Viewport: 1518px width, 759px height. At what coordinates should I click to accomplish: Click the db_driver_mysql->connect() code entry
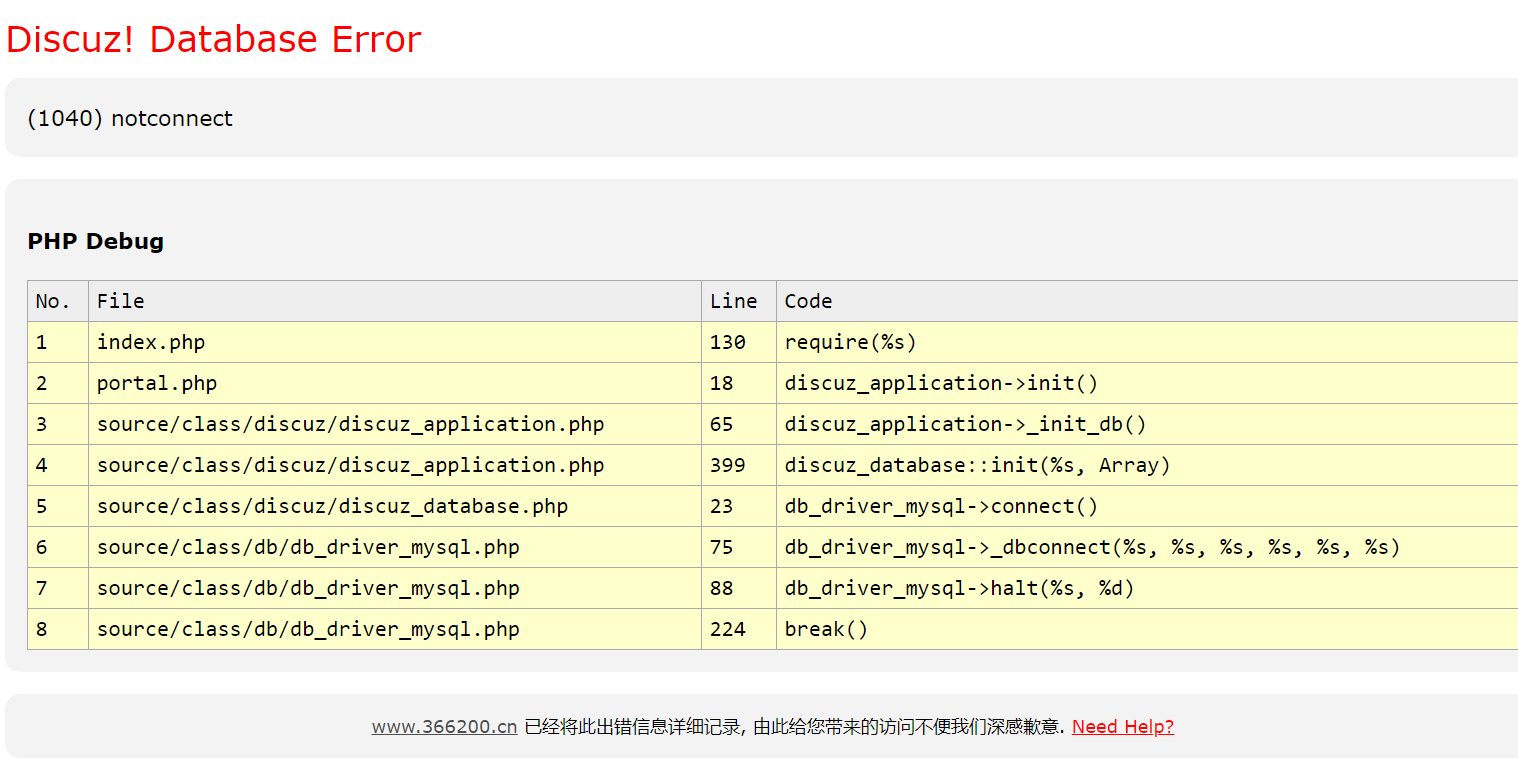[x=941, y=506]
